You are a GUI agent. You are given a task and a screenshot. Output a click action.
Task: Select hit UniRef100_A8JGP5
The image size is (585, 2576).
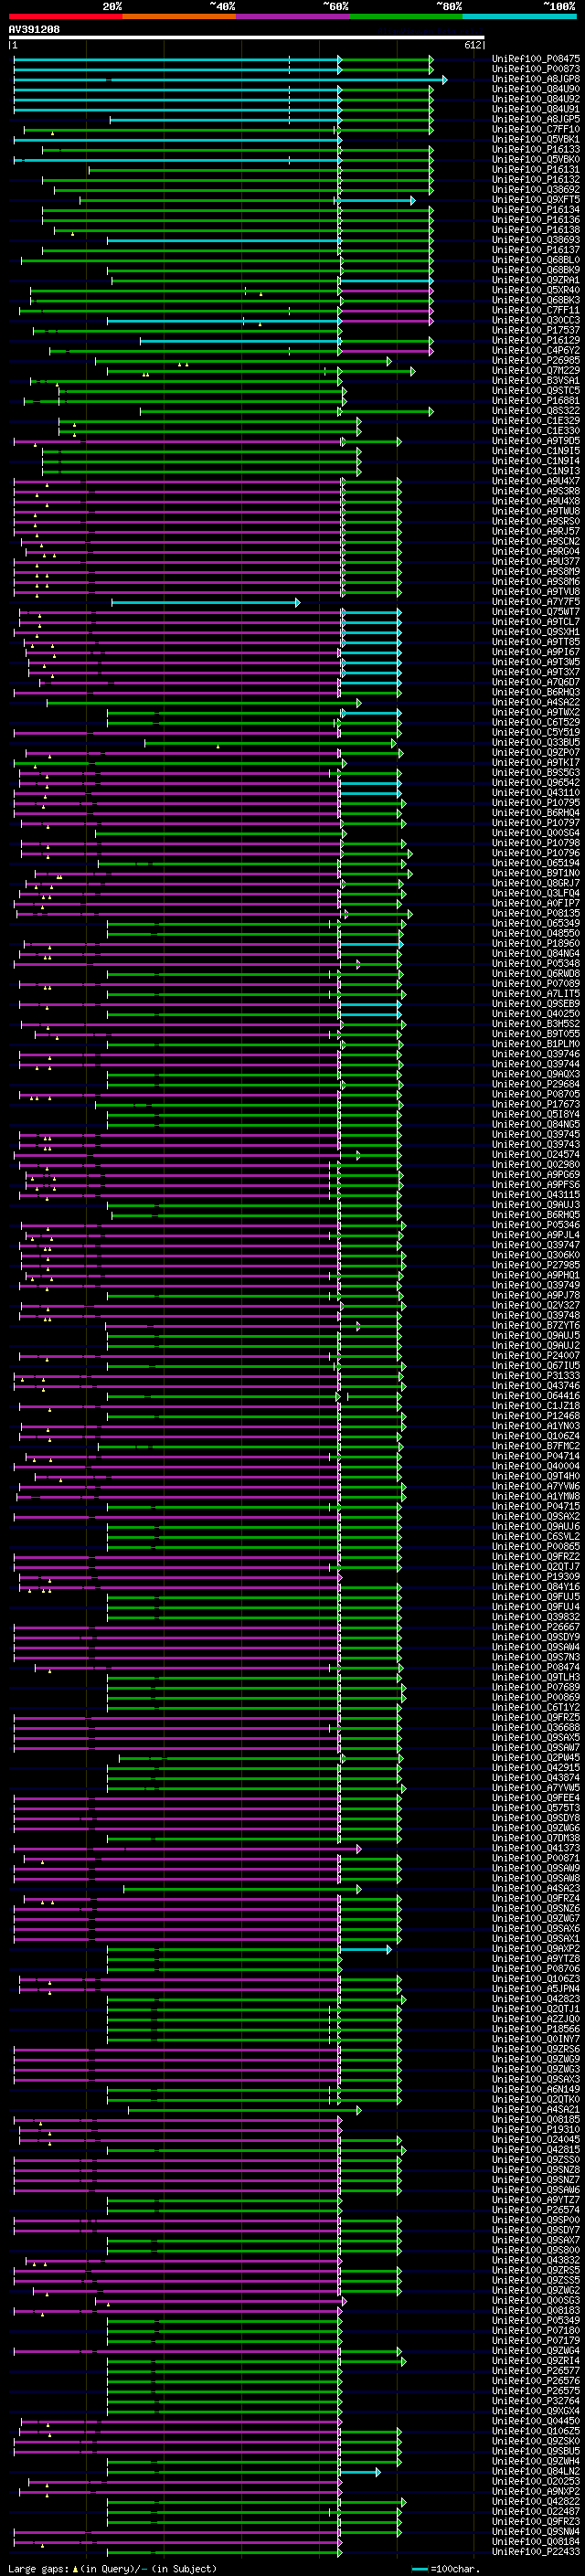coord(536,119)
